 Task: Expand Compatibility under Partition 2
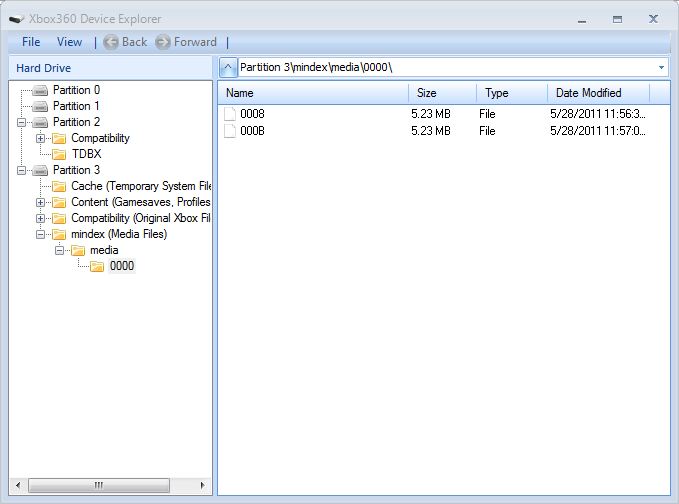pos(40,139)
